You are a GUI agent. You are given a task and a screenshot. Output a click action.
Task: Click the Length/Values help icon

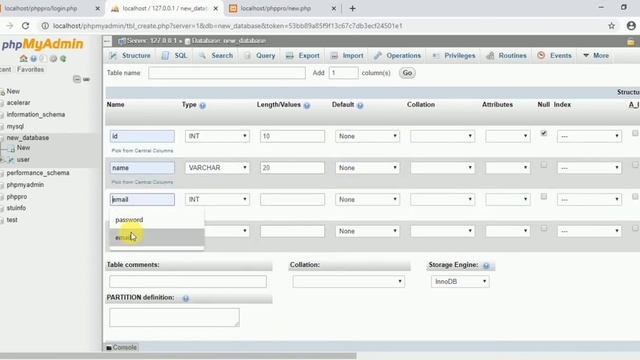[307, 105]
